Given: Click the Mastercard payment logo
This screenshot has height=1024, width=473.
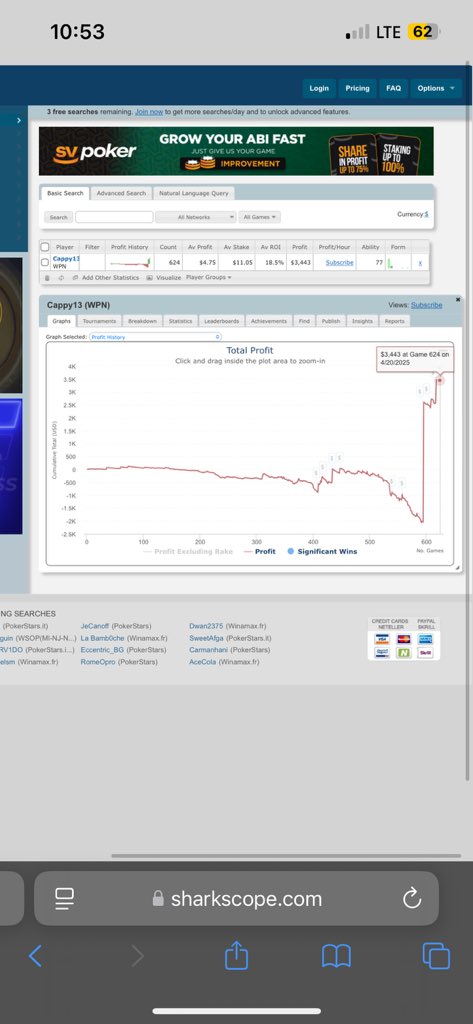Looking at the screenshot, I should coord(404,639).
